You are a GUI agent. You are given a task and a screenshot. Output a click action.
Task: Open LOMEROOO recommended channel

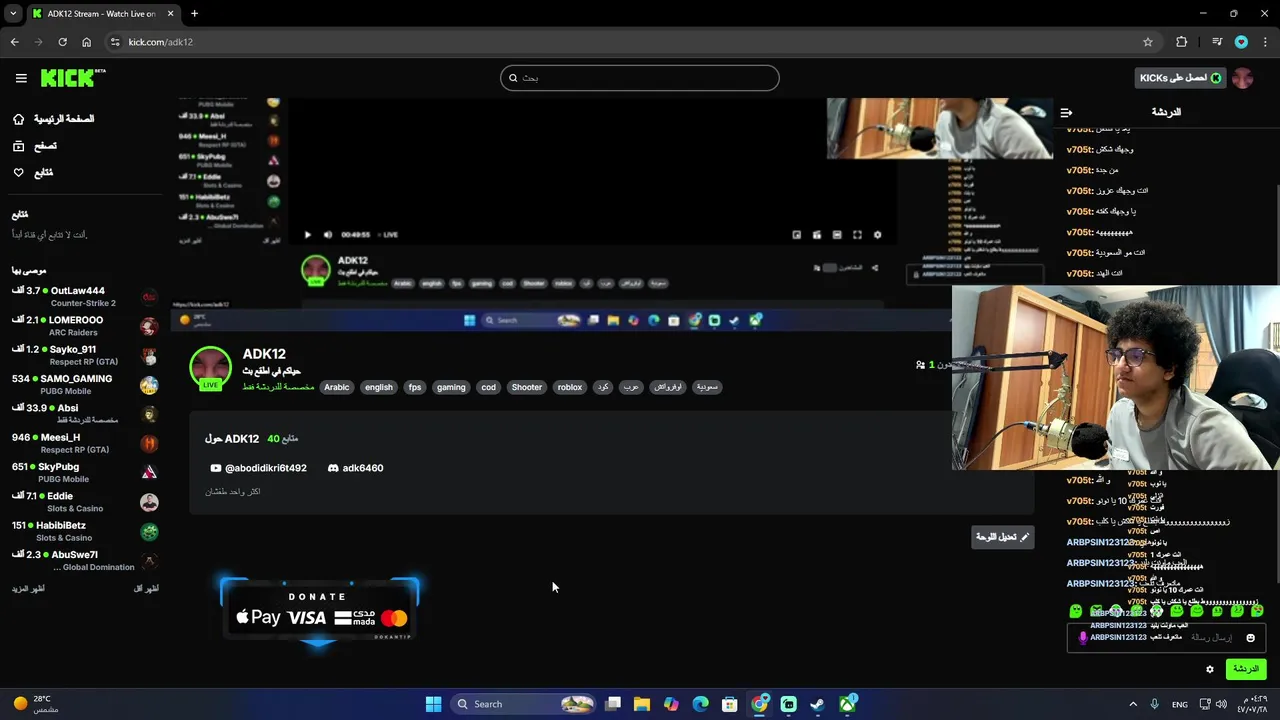(85, 326)
